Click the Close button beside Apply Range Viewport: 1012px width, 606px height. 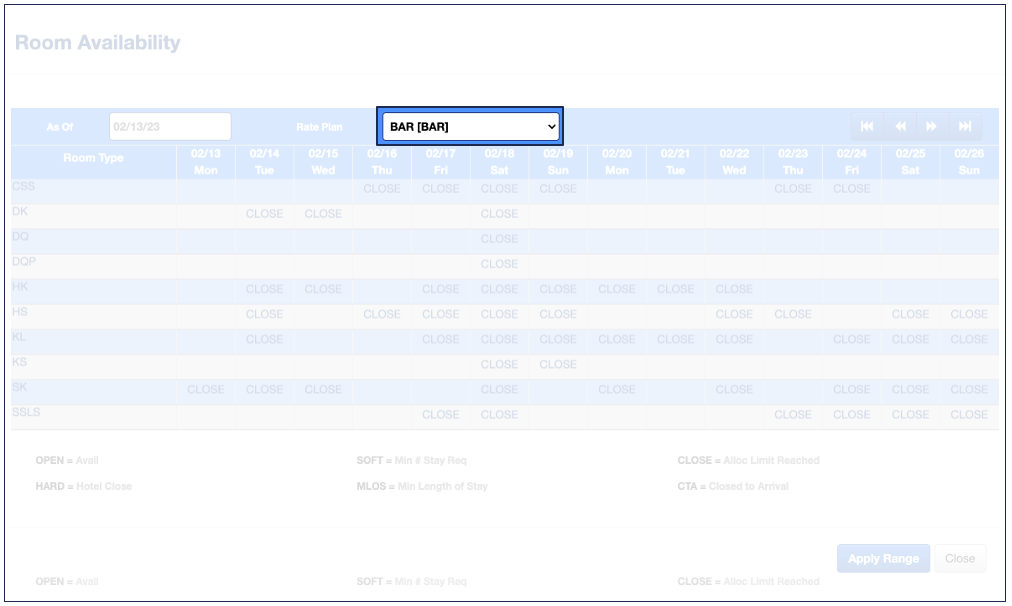[959, 558]
